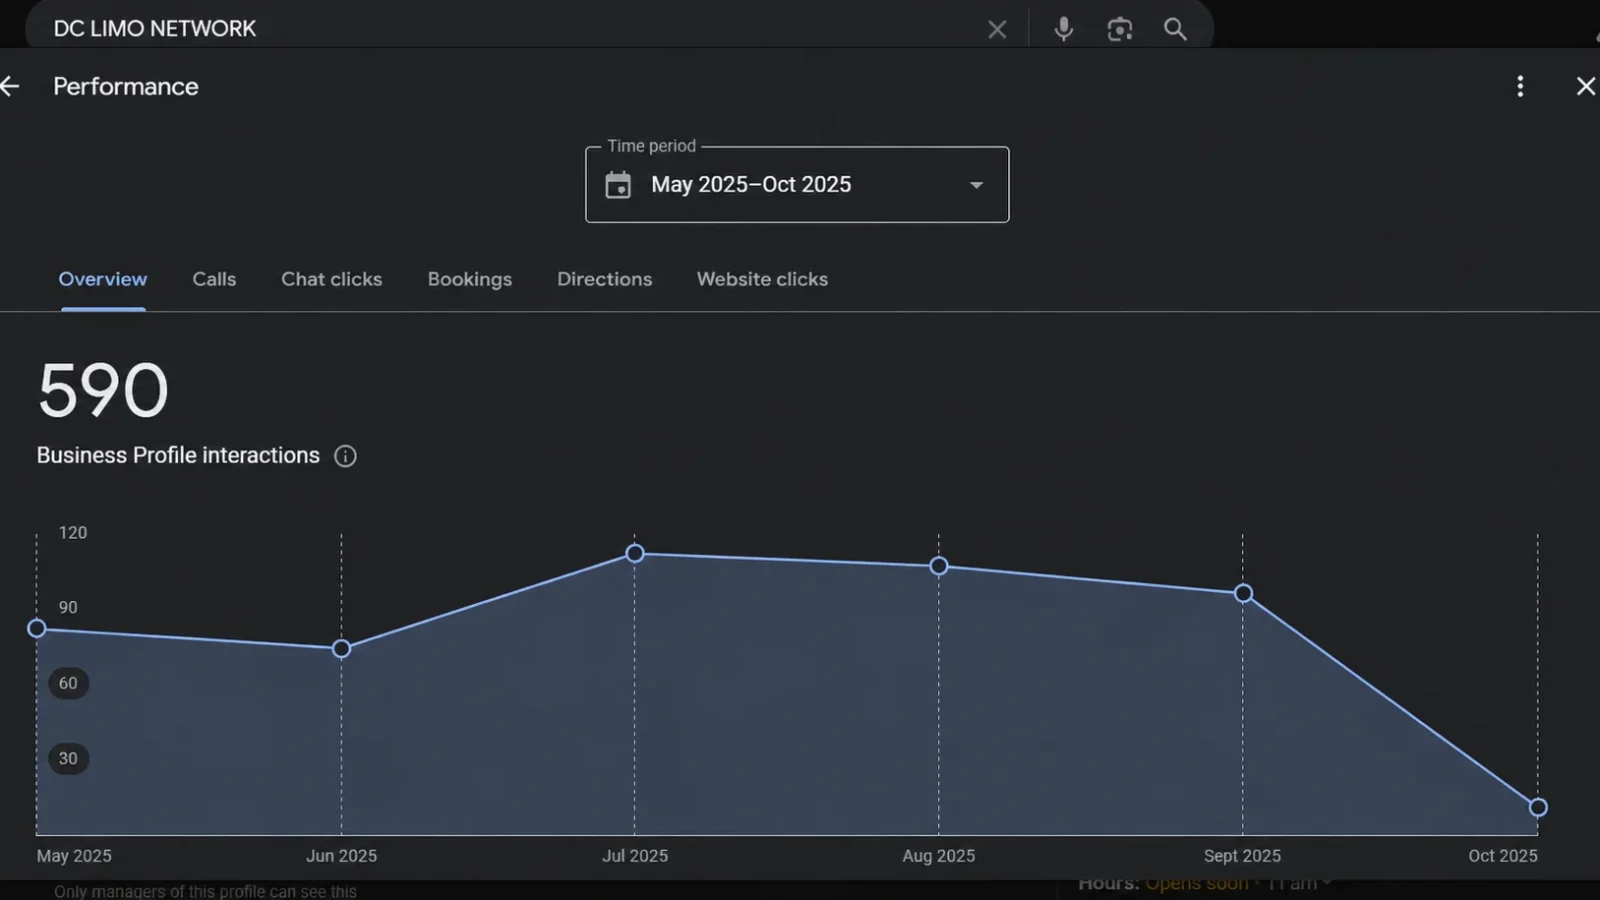
Task: Click the Aug 2025 axis label
Action: tap(939, 856)
